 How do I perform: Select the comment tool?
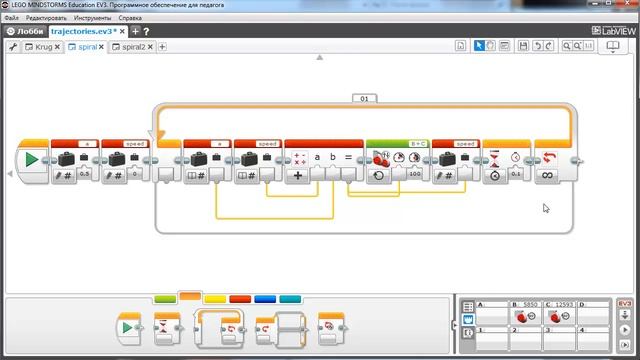tap(504, 46)
